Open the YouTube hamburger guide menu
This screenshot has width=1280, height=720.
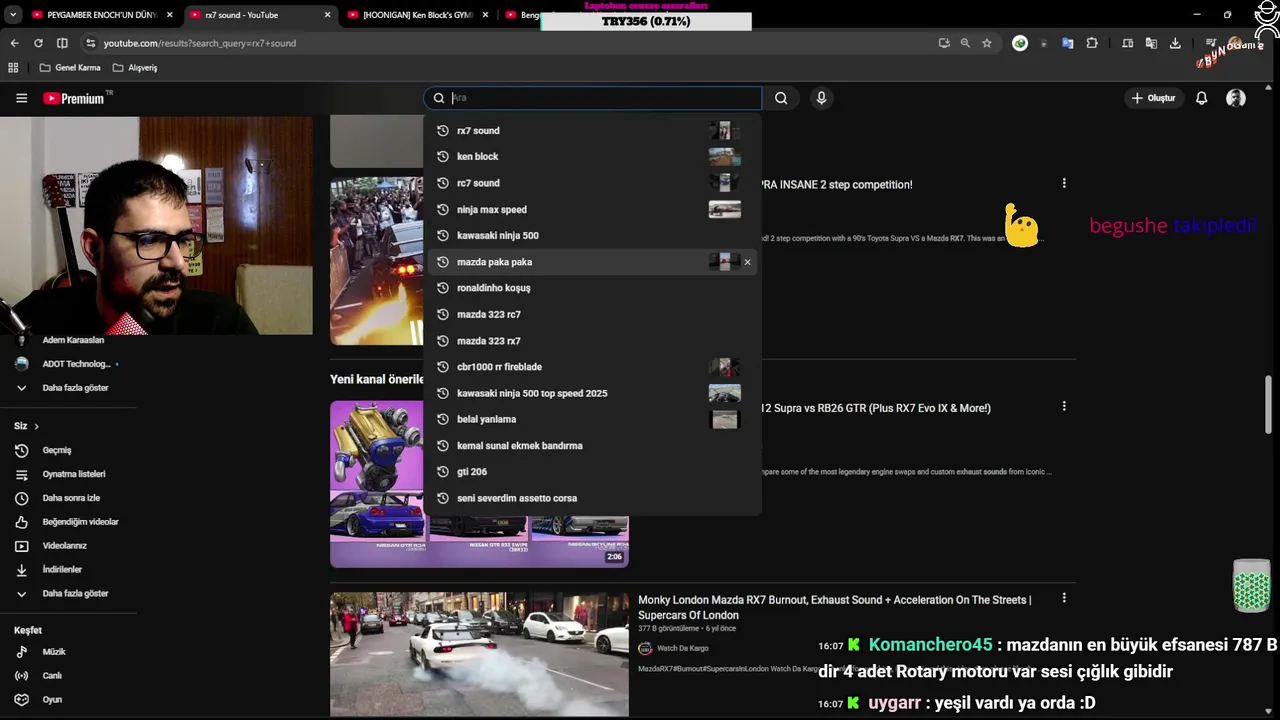pyautogui.click(x=21, y=98)
